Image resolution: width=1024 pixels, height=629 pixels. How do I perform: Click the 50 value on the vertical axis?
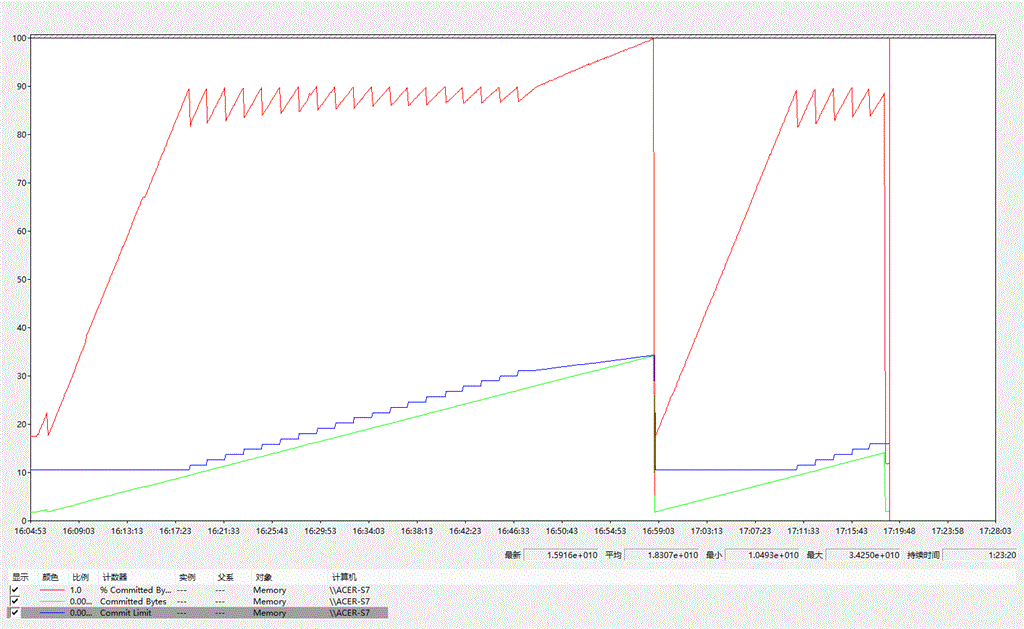(22, 280)
